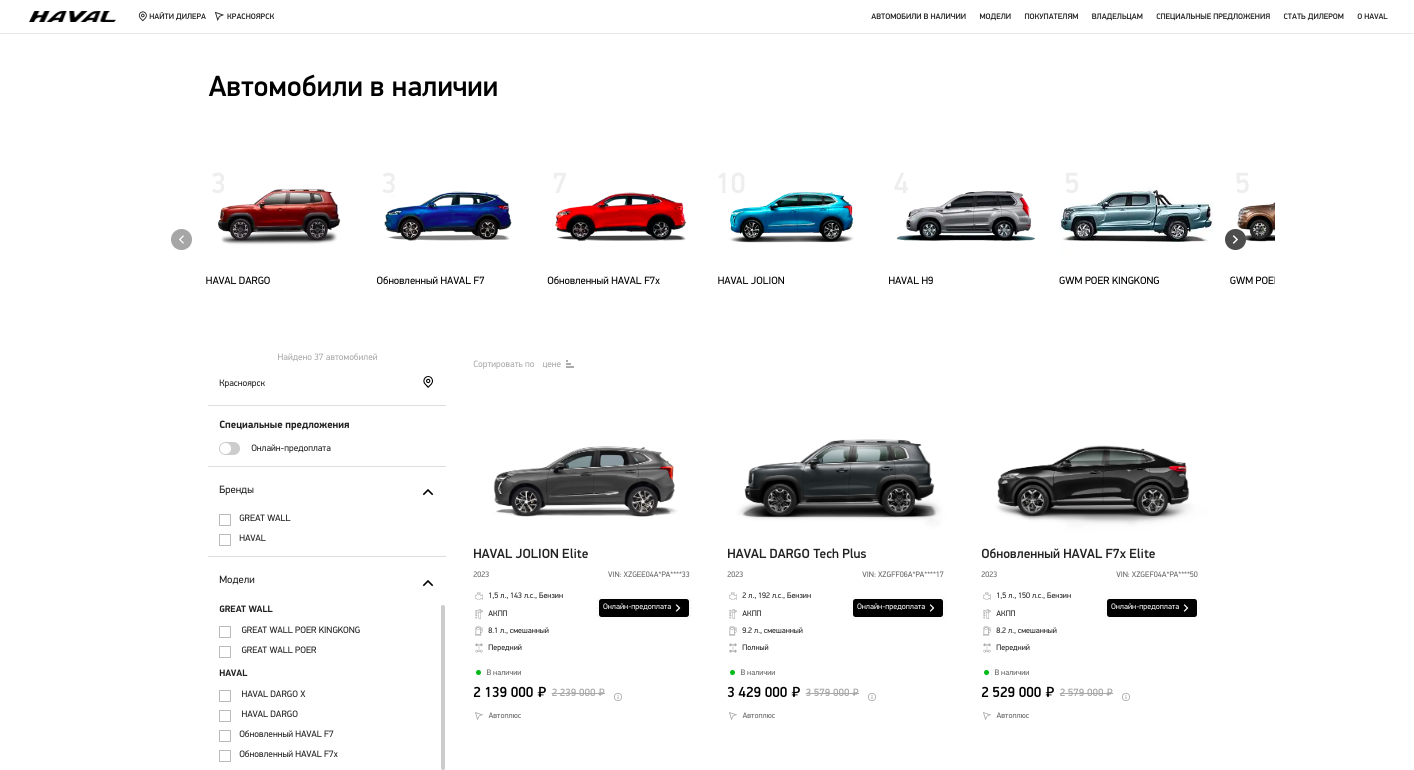Viewport: 1414px width, 770px height.
Task: Check the HAVAL DARGO model checkbox
Action: [x=225, y=715]
